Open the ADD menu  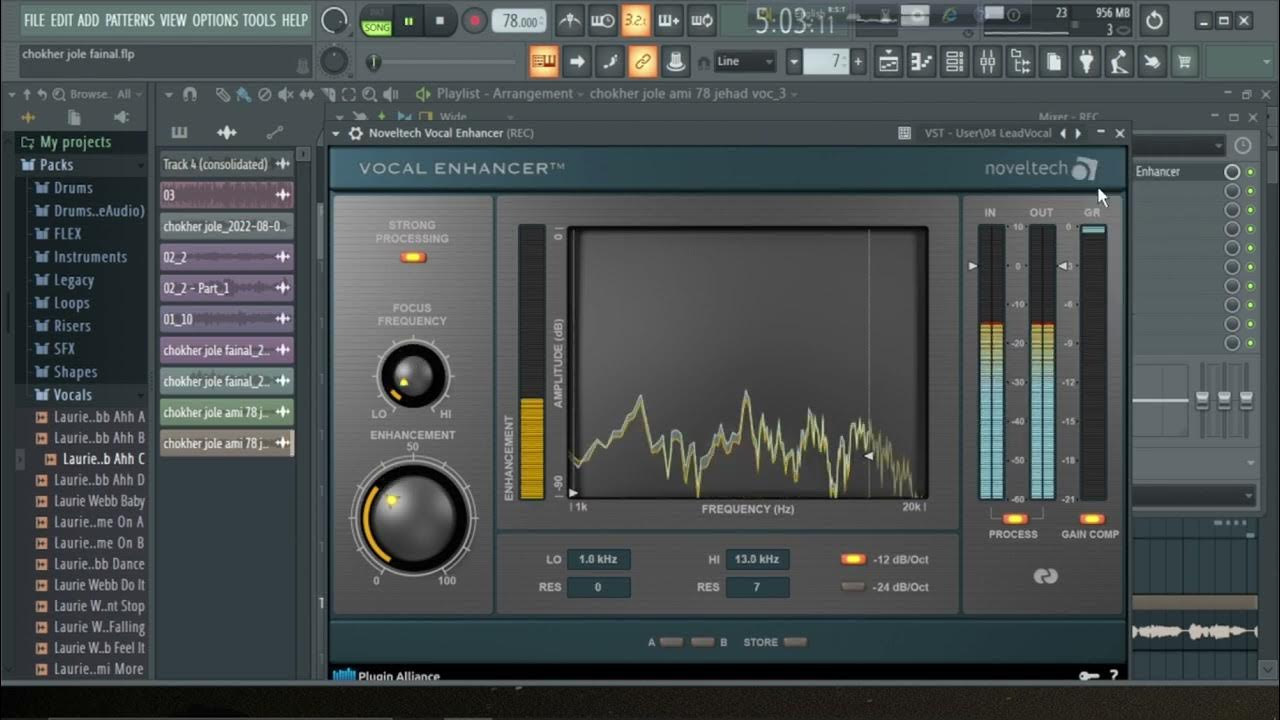tap(89, 20)
